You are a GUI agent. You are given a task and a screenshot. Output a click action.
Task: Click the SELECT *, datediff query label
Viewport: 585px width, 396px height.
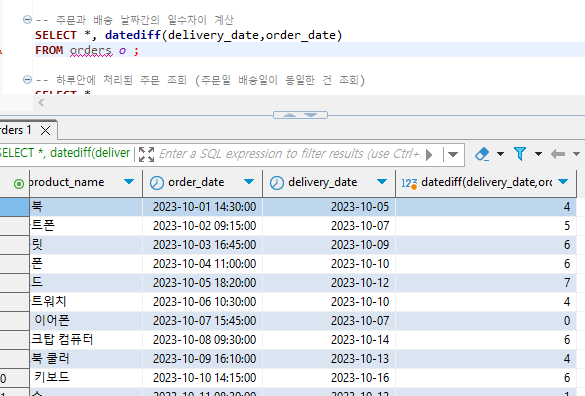point(65,153)
